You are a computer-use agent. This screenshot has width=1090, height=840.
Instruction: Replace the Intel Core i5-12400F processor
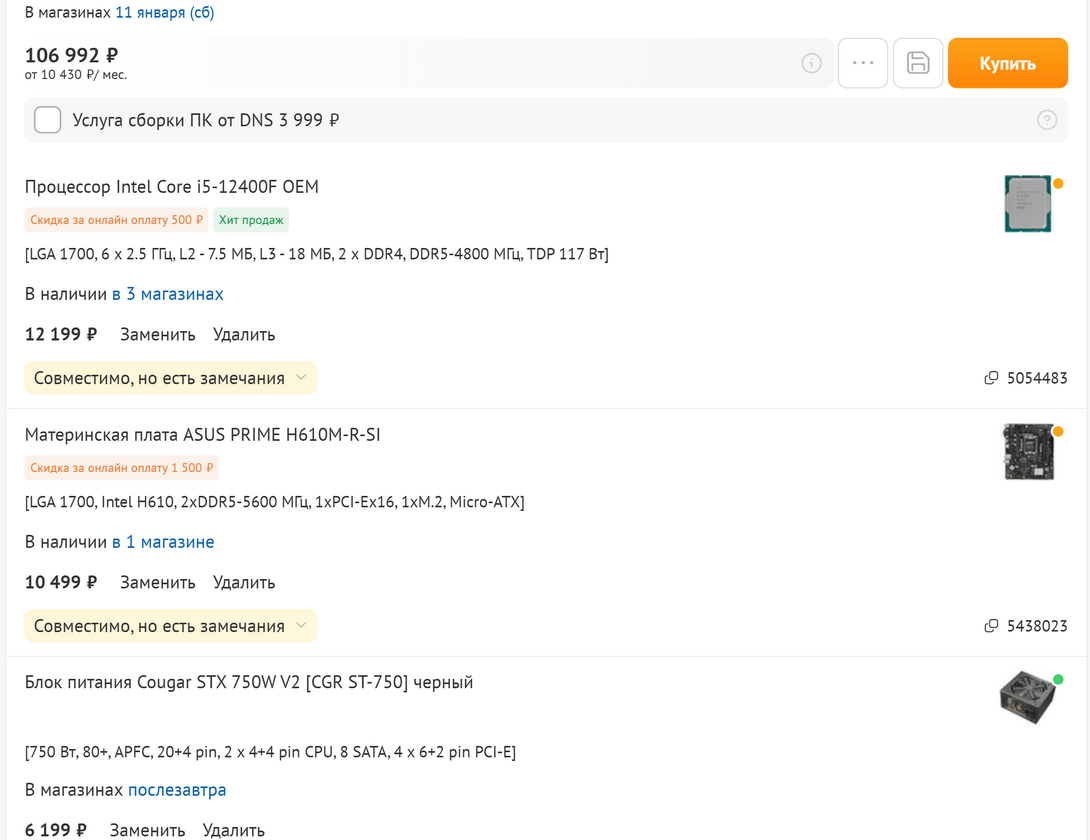pyautogui.click(x=158, y=334)
